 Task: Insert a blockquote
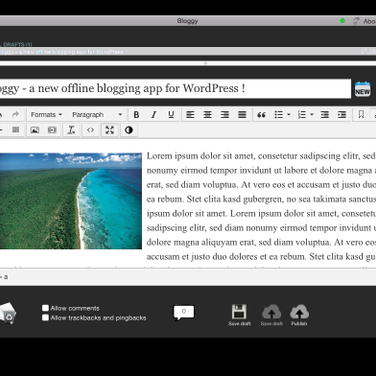point(262,115)
